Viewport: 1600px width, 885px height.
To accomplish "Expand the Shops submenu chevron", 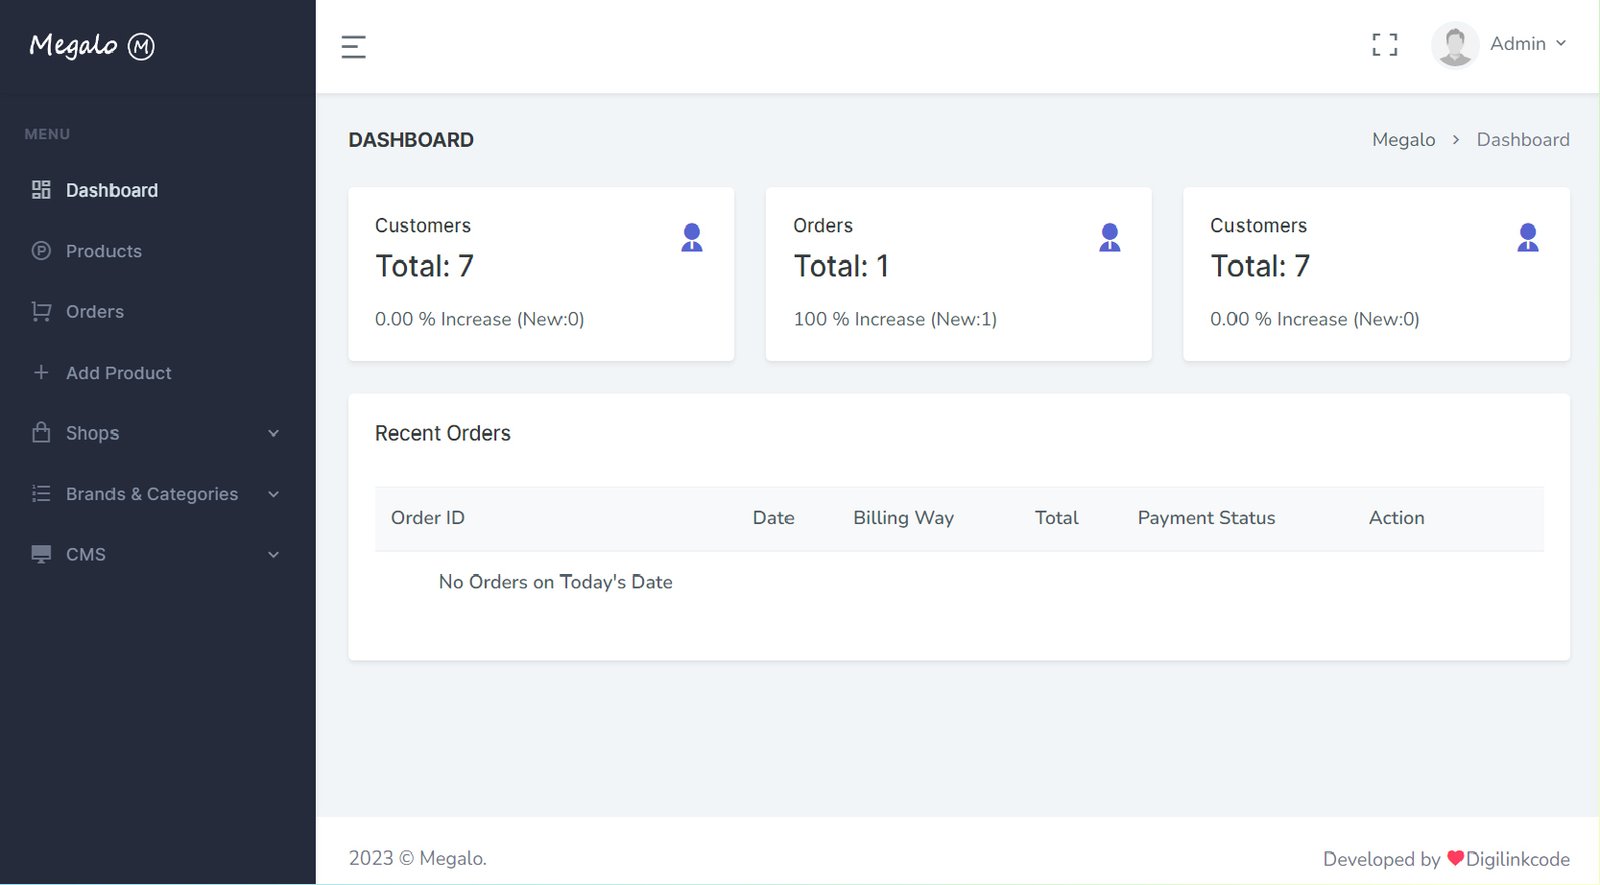I will pos(273,433).
